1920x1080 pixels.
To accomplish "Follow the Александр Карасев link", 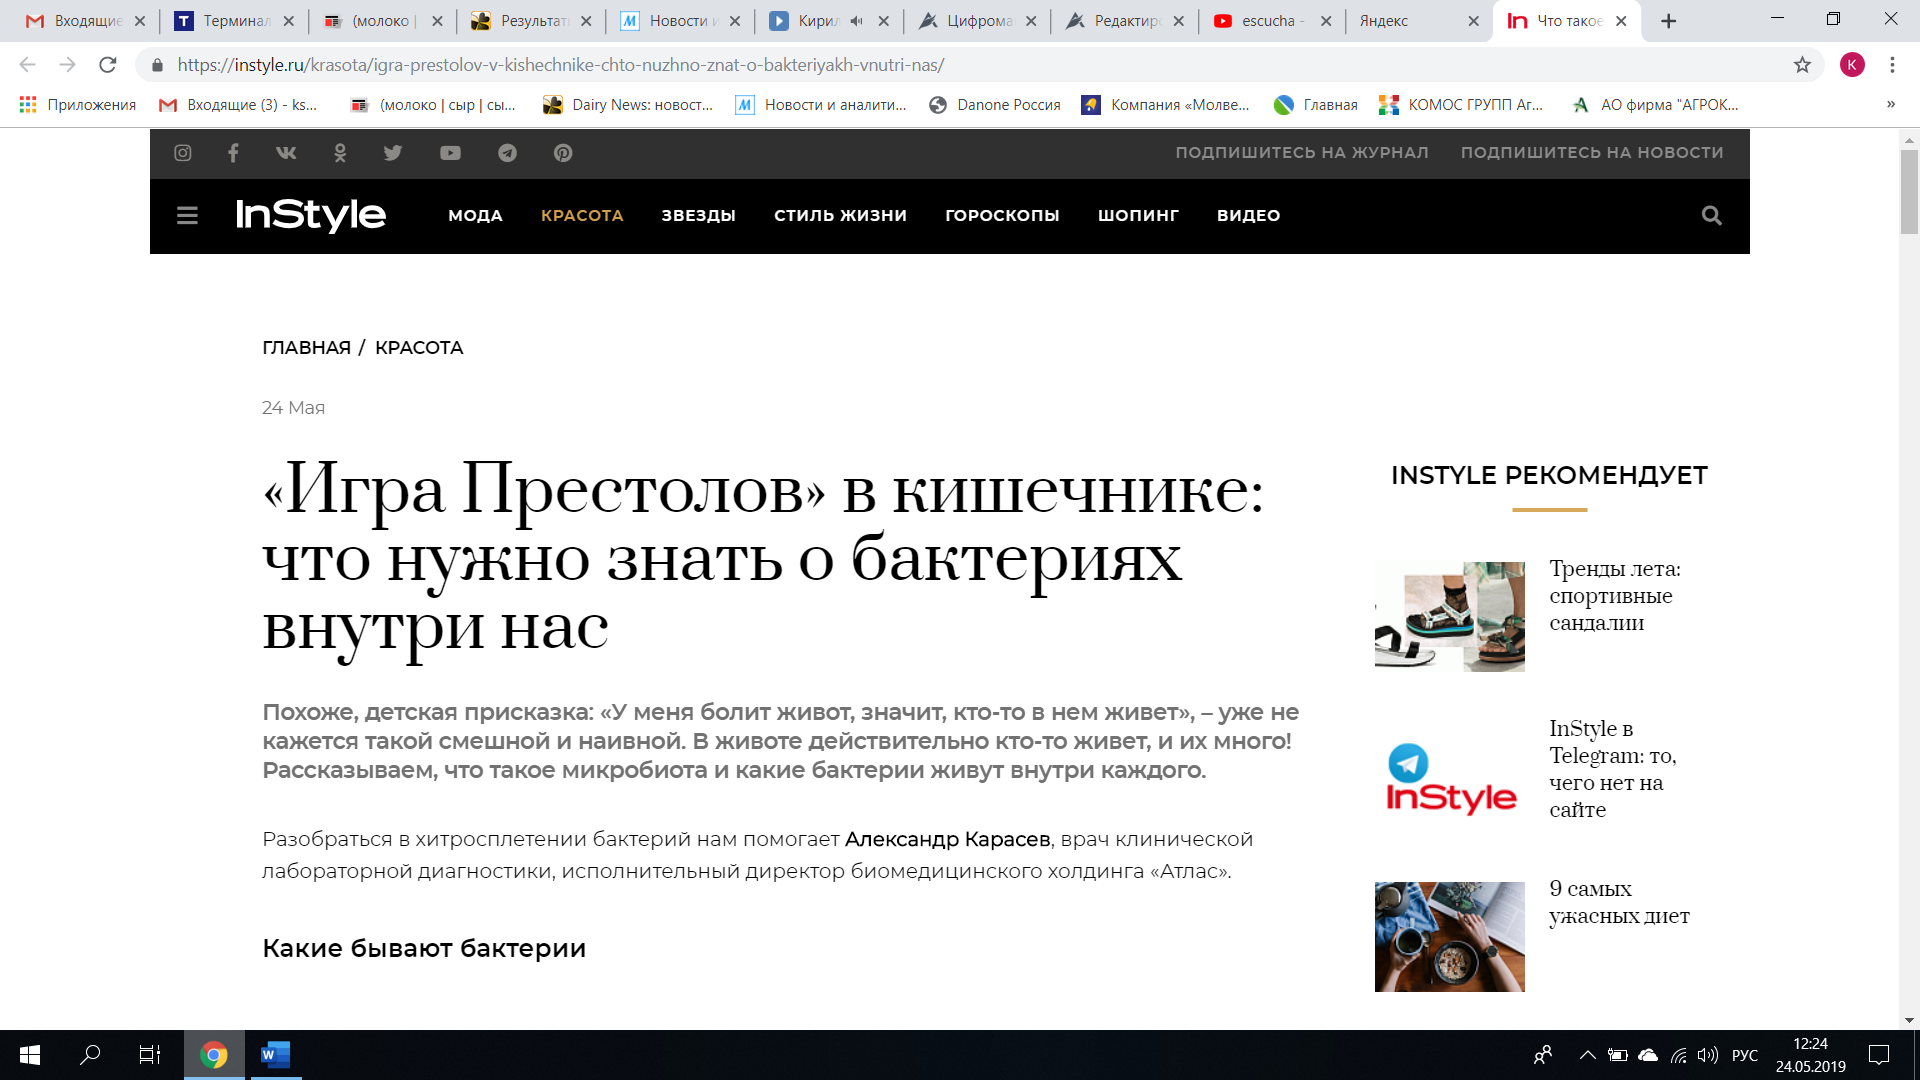I will pyautogui.click(x=947, y=839).
